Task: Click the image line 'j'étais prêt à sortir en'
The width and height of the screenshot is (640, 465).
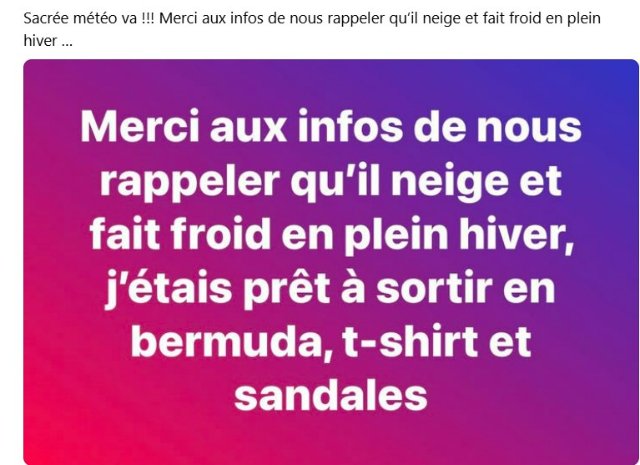Action: click(331, 288)
